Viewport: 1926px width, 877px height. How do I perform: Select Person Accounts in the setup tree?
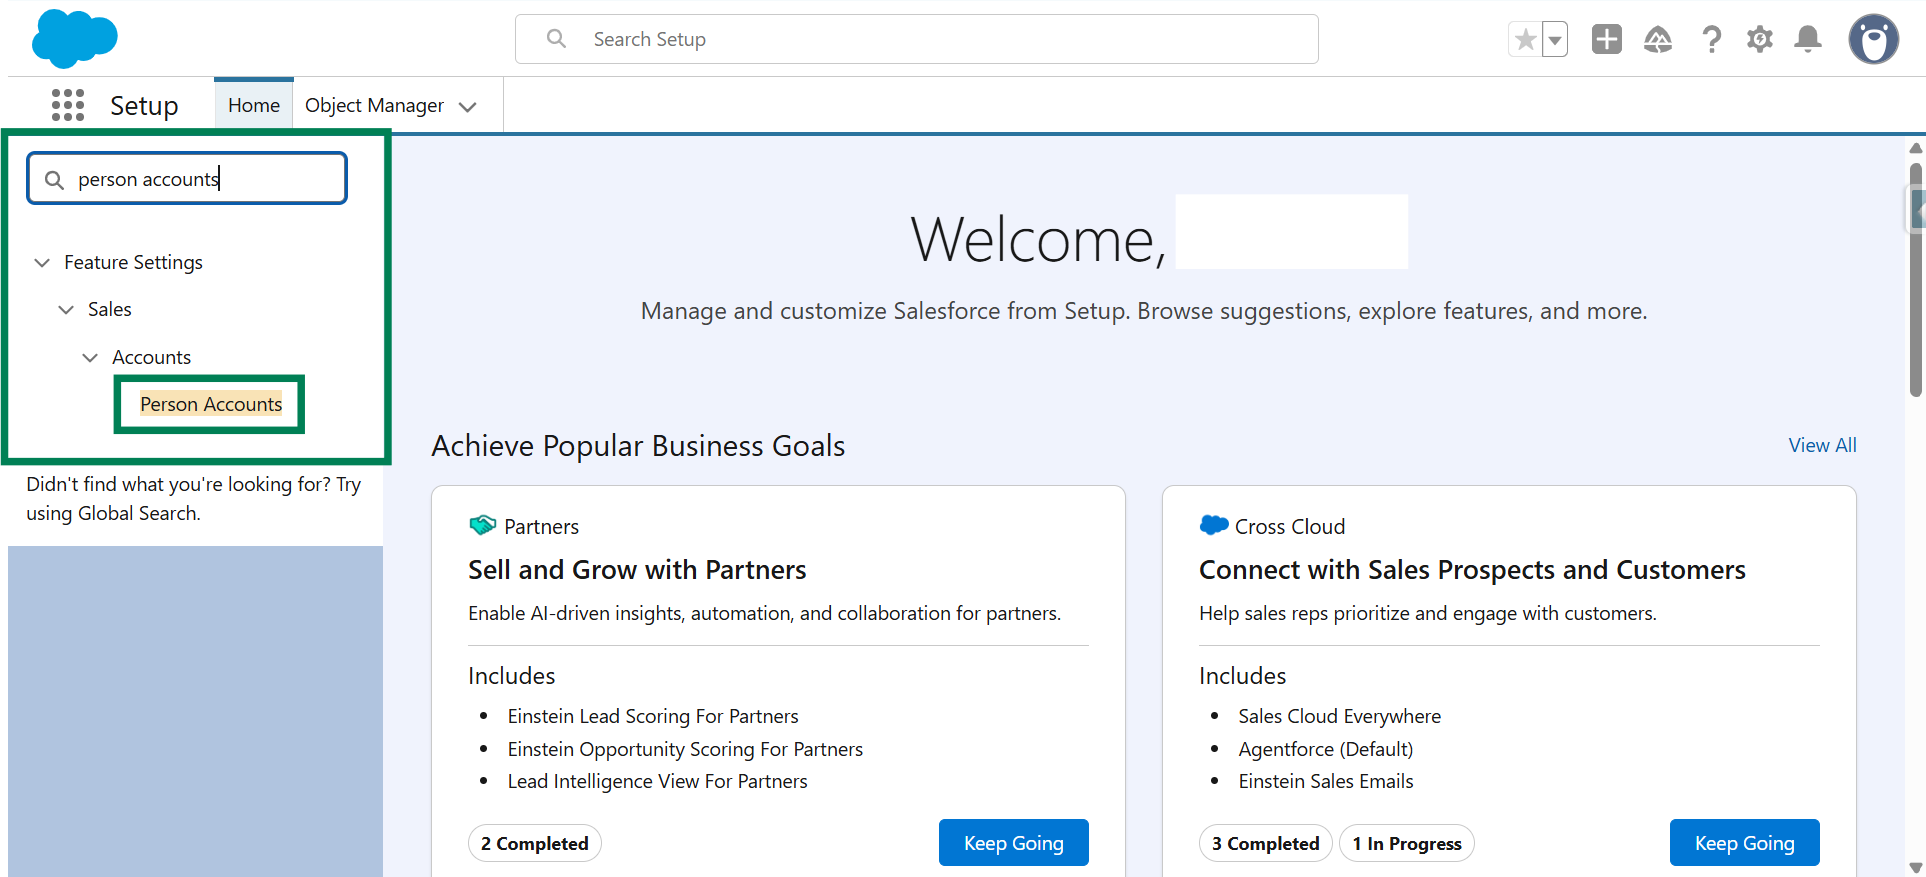pyautogui.click(x=211, y=404)
